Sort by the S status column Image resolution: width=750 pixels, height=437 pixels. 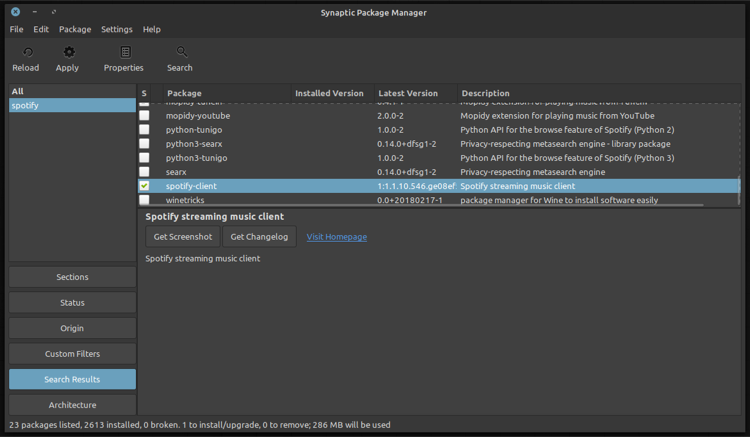(x=144, y=93)
